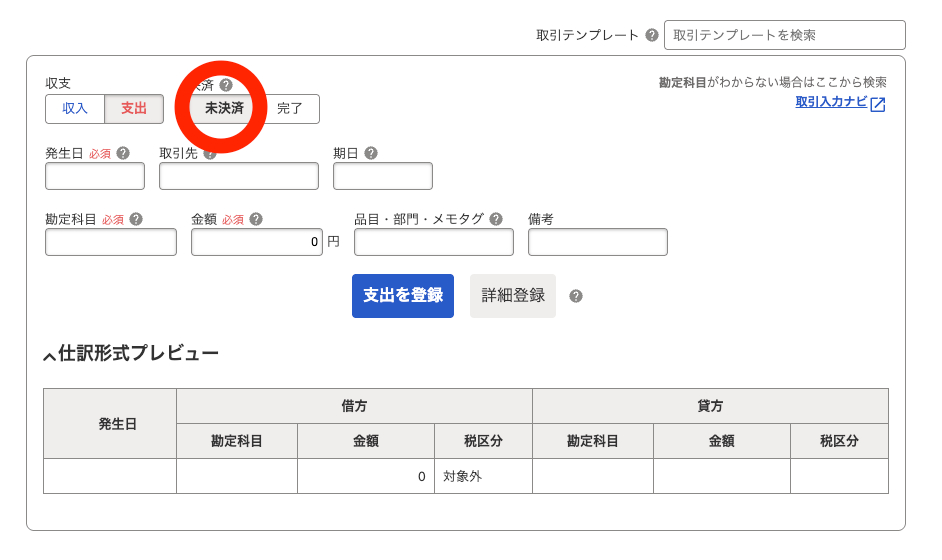Viewport: 942px width, 560px height.
Task: Open the 取引先 combo field
Action: point(239,176)
